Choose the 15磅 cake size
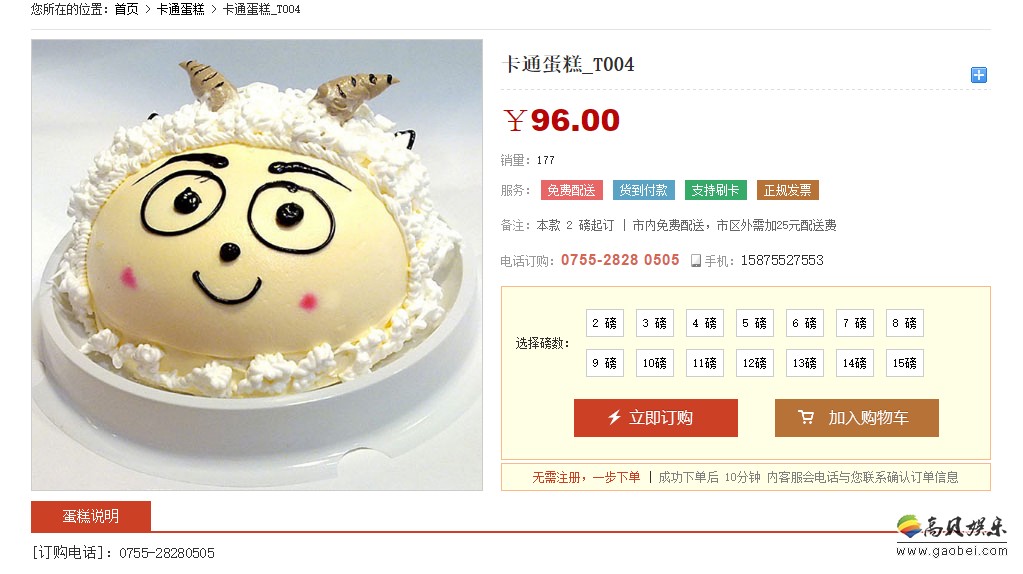1023x574 pixels. pos(905,363)
